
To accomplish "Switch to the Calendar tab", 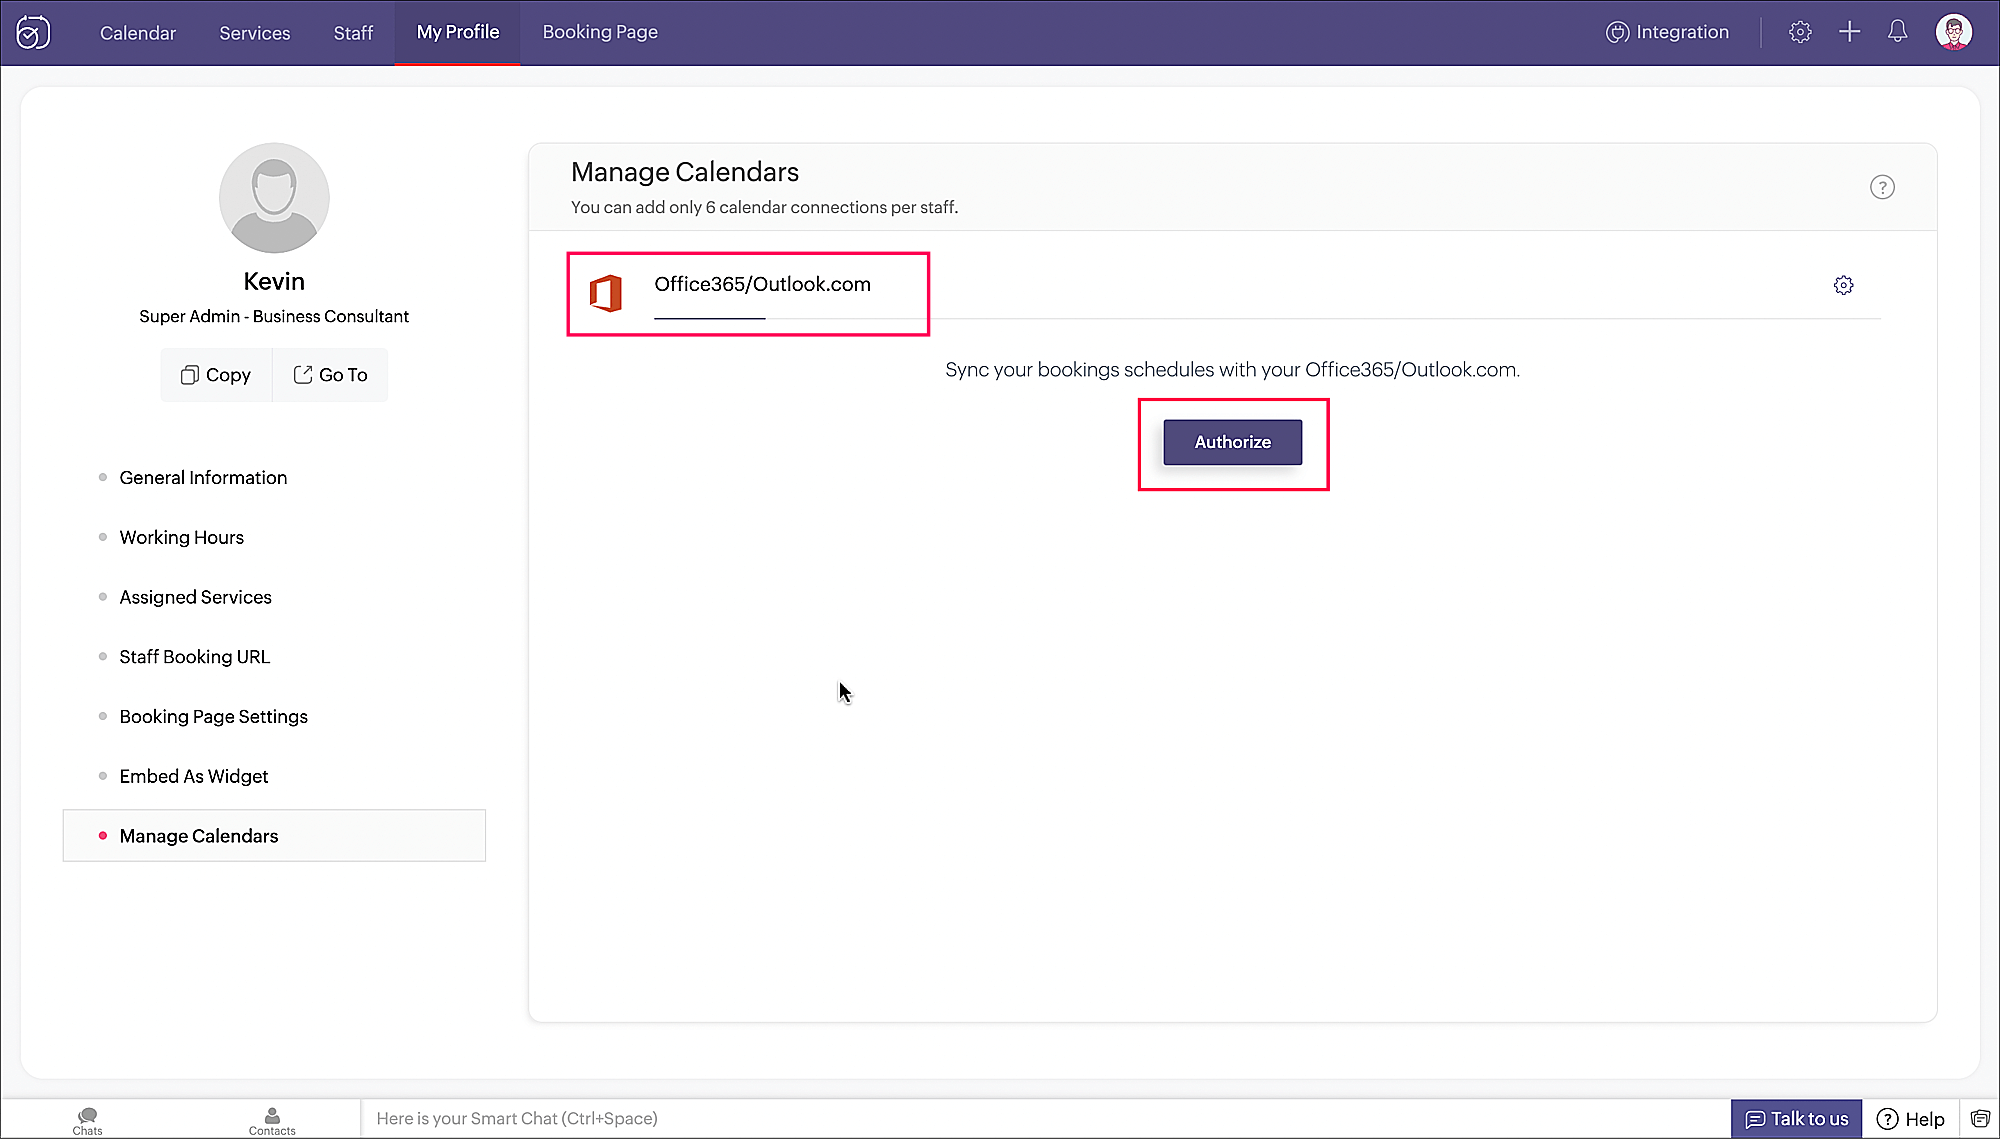I will point(138,33).
